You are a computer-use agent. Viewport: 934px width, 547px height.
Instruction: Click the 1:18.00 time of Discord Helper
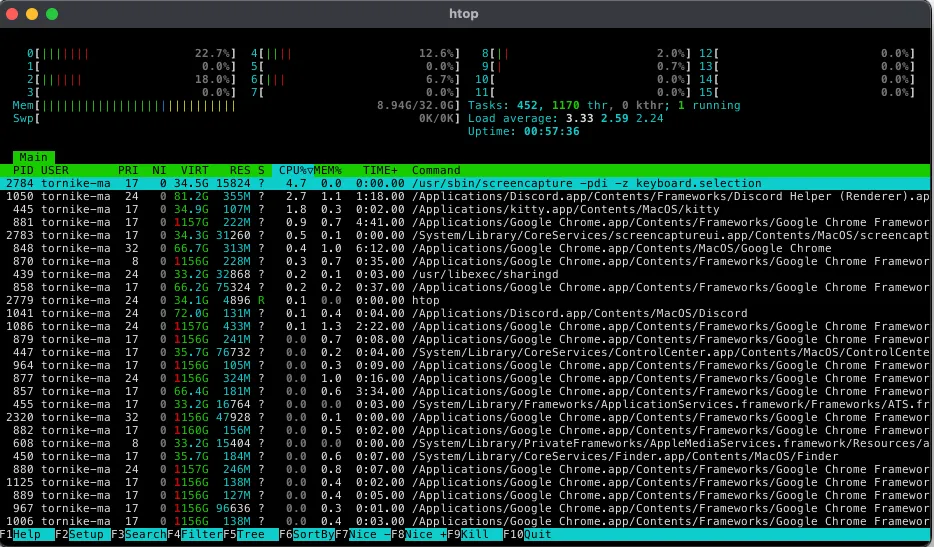[x=380, y=197]
